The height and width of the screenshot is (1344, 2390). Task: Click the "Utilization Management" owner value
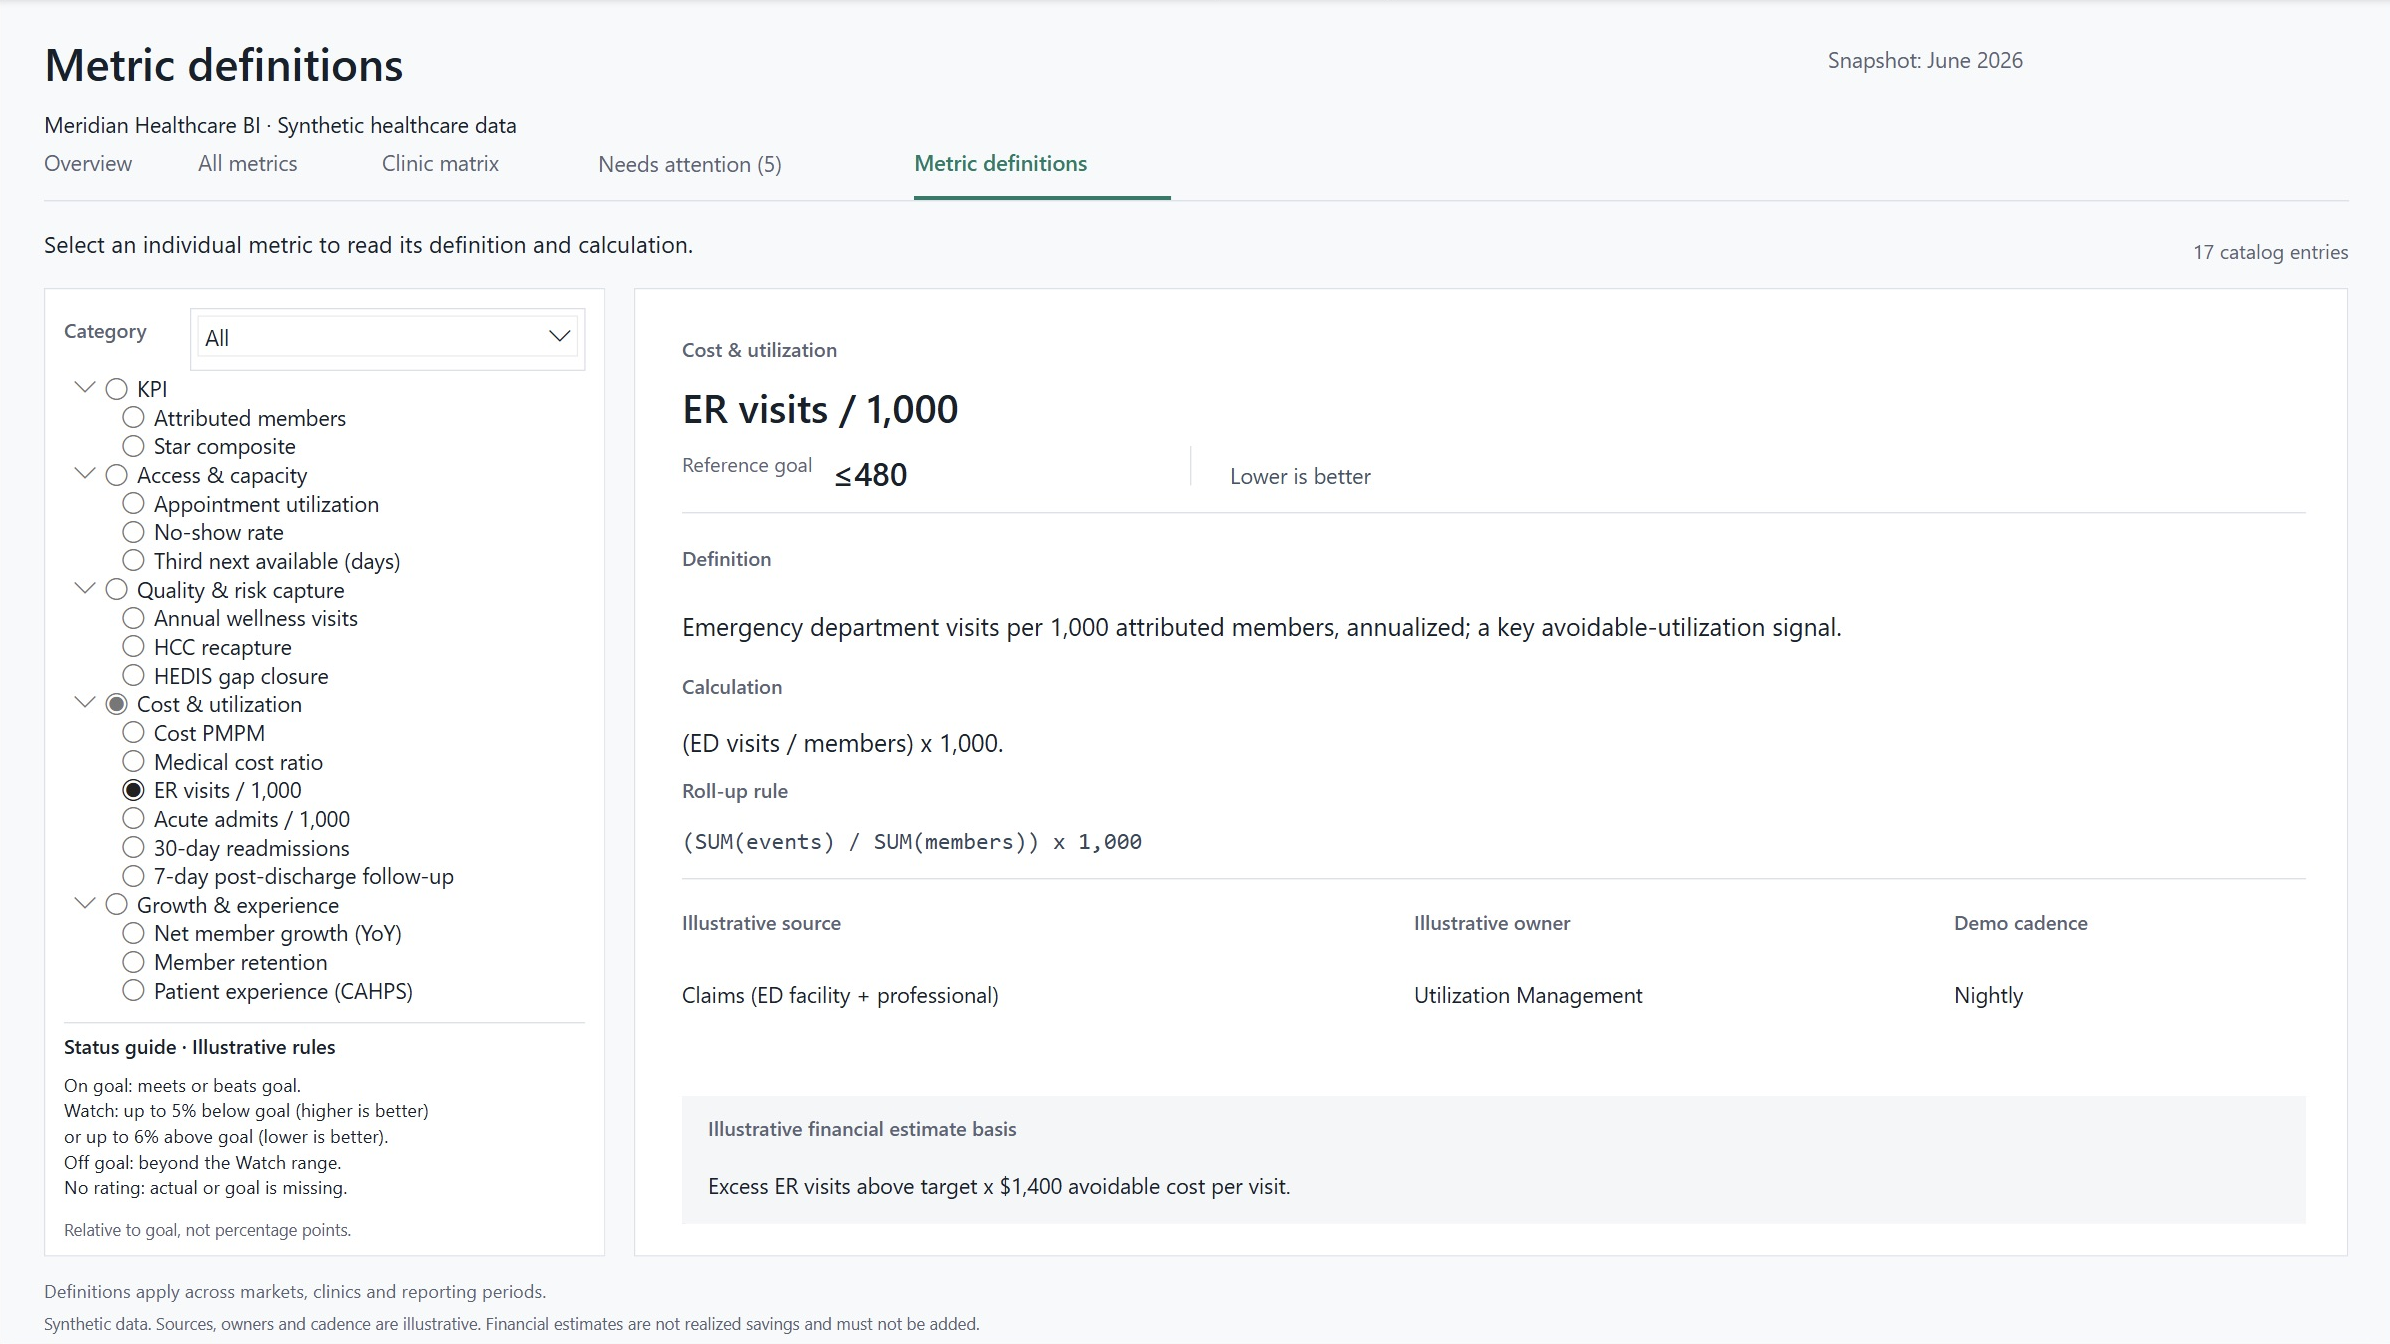pos(1528,996)
